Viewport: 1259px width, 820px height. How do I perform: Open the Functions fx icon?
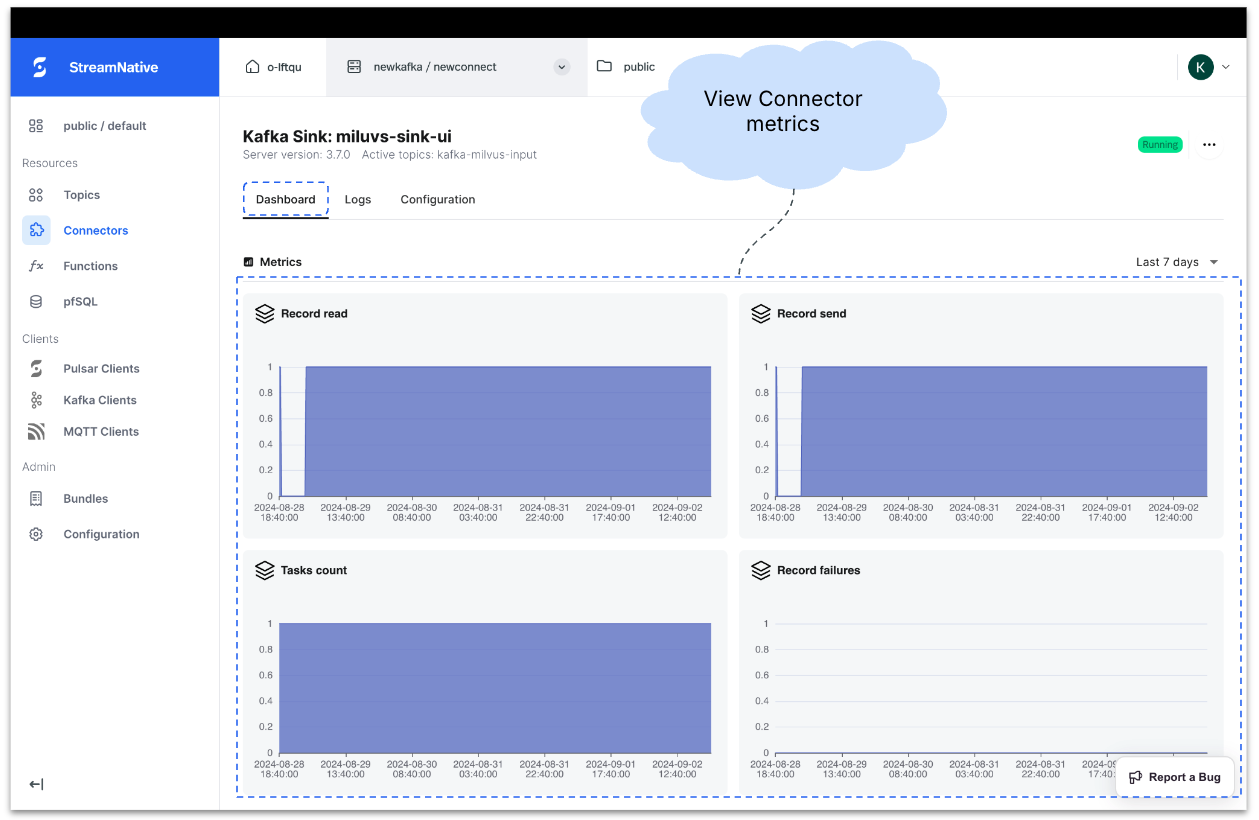(36, 266)
